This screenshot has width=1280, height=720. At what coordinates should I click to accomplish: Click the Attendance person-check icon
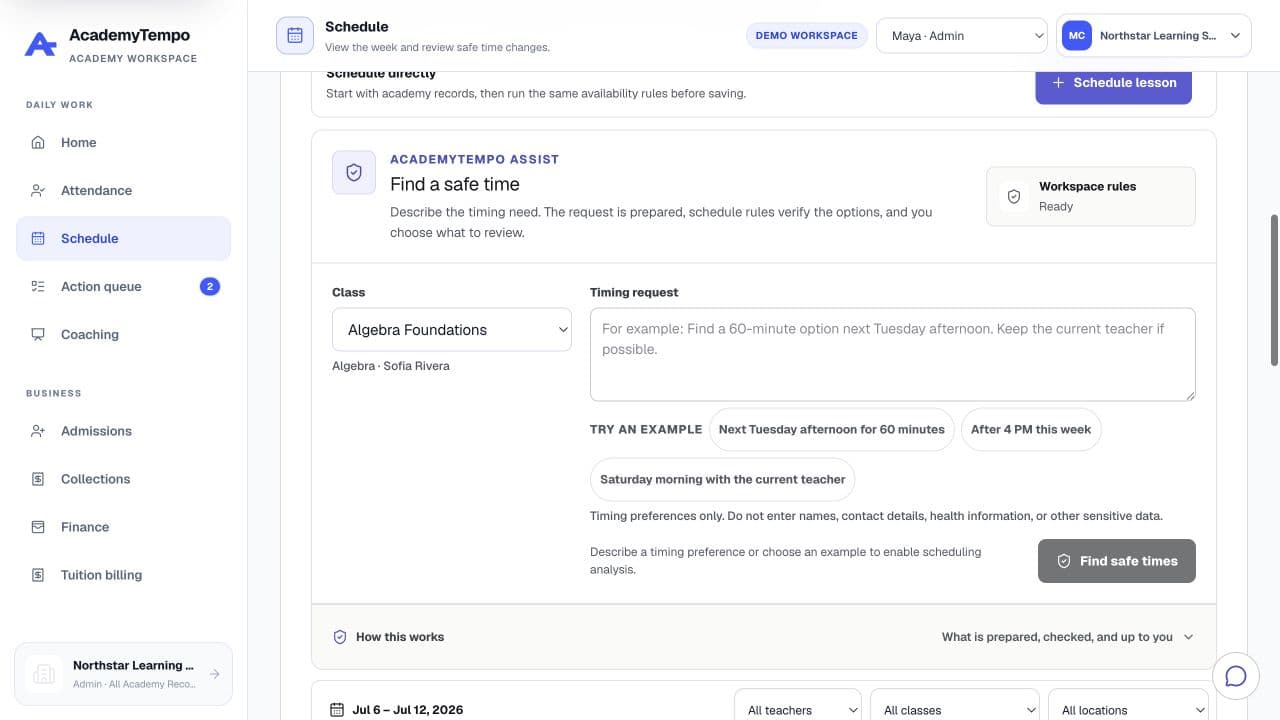pos(38,190)
